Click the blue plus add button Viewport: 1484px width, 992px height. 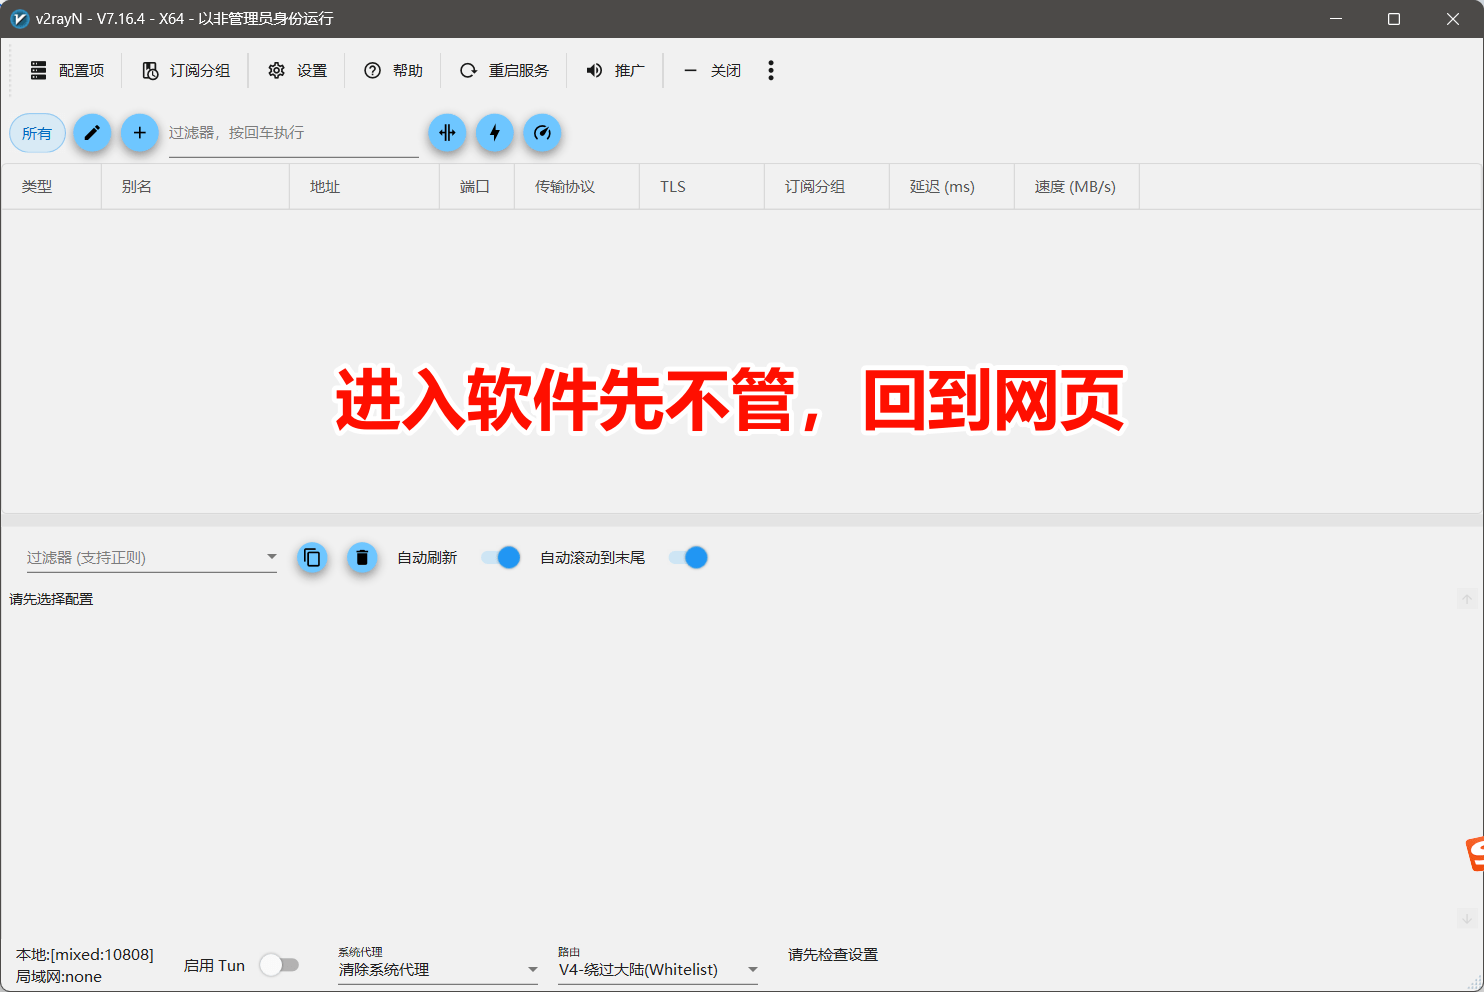[x=140, y=133]
